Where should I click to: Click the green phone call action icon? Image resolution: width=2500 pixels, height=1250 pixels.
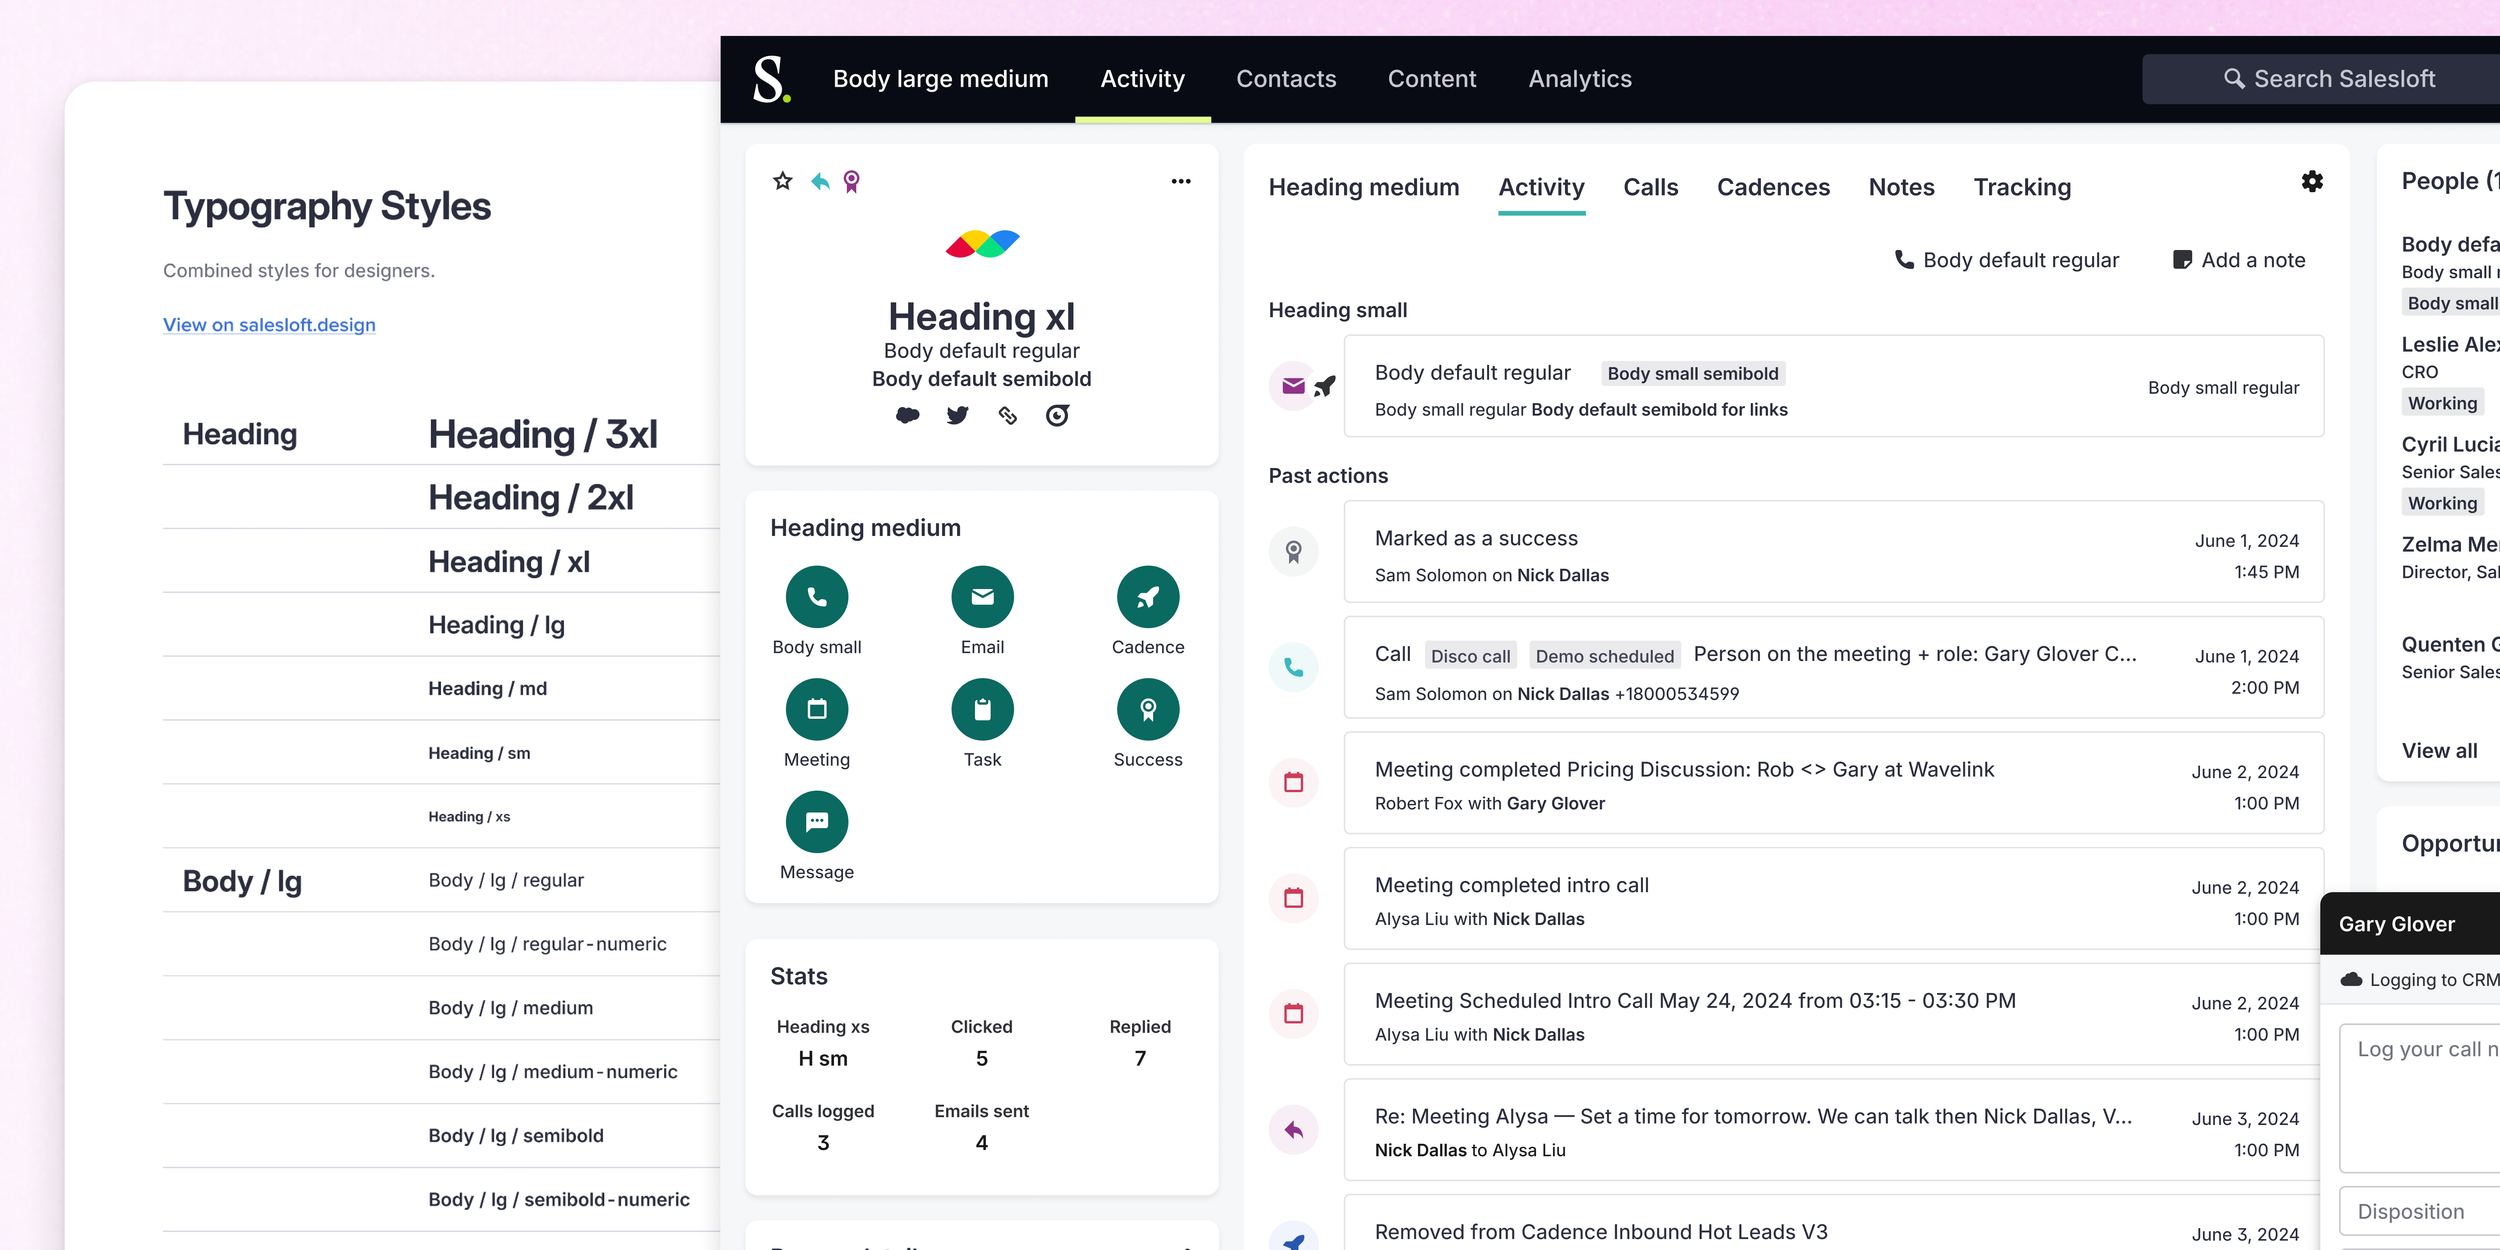[x=816, y=597]
